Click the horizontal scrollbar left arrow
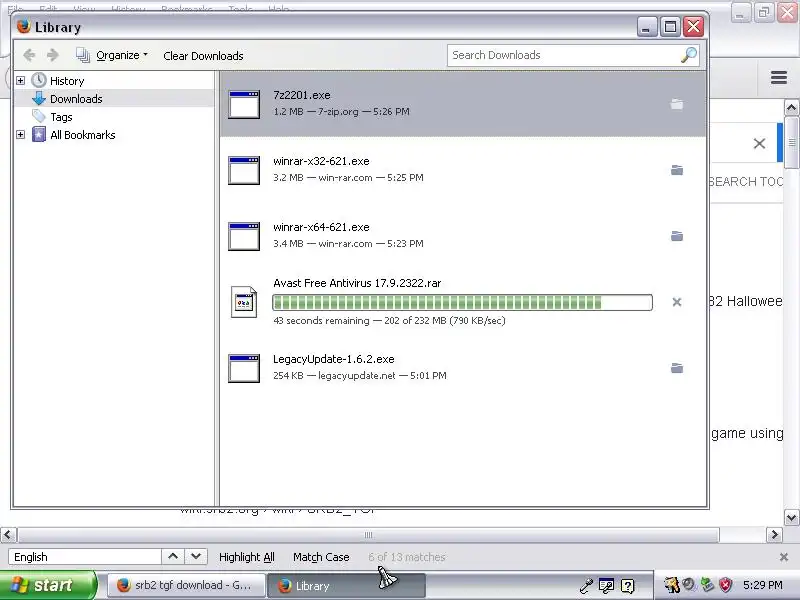Screen dimensions: 800x600 pyautogui.click(x=7, y=535)
